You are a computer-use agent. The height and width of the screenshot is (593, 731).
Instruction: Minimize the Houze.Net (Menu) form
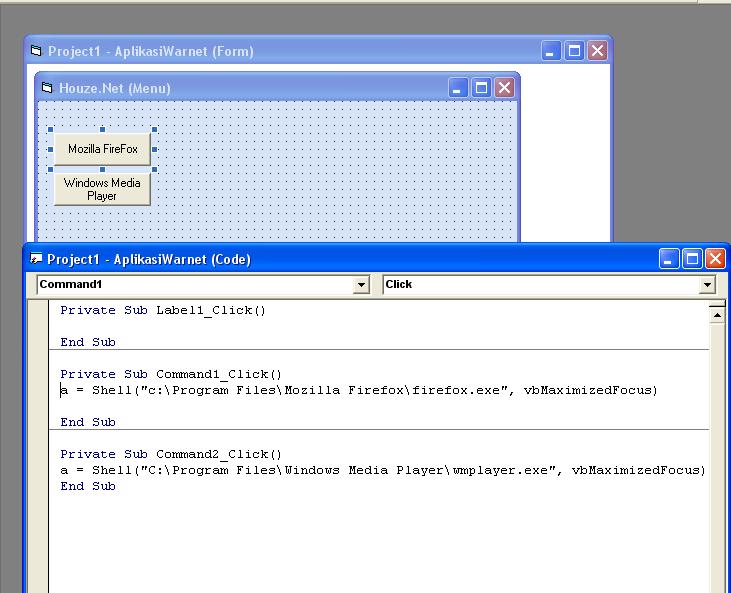[457, 88]
